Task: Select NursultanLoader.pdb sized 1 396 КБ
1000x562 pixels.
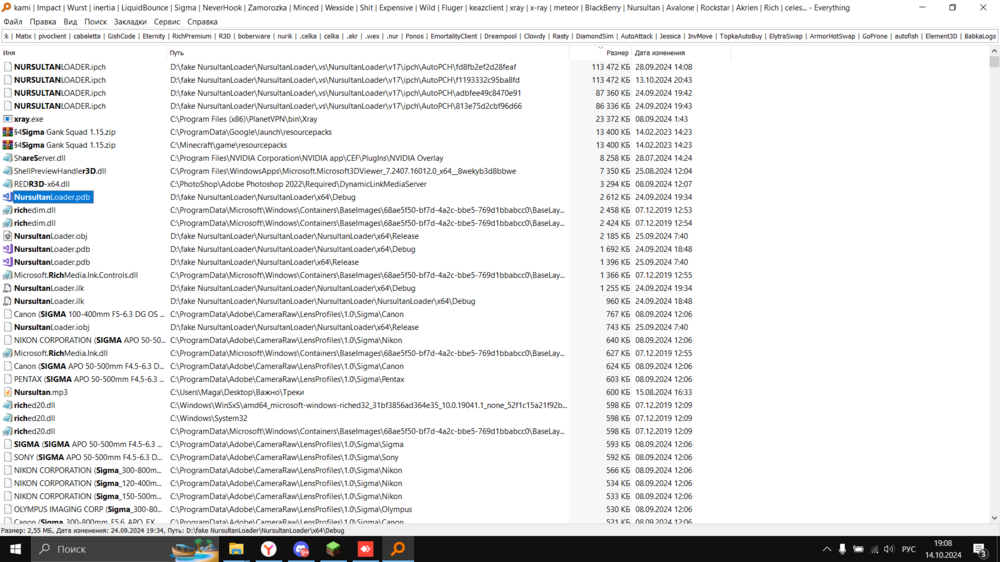Action: pos(52,262)
